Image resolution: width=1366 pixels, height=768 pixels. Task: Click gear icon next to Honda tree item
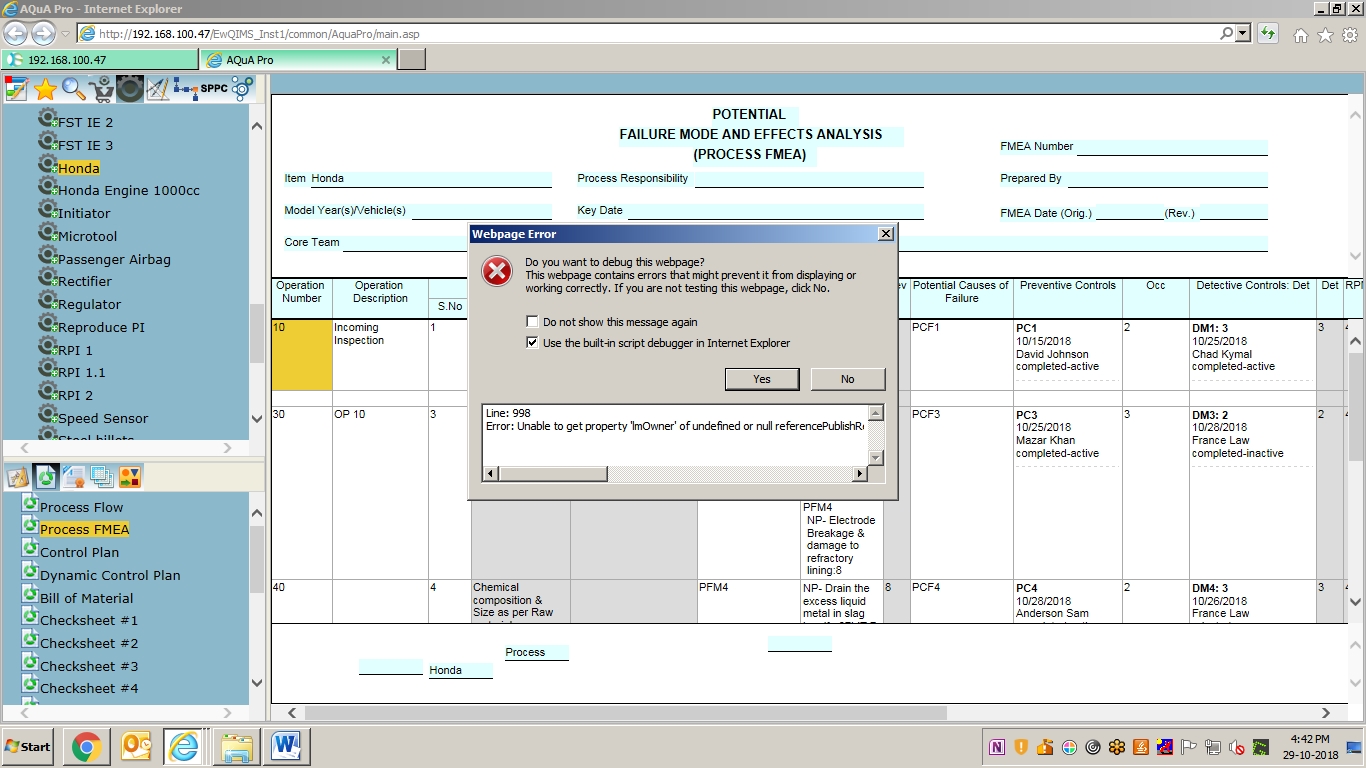pyautogui.click(x=47, y=164)
